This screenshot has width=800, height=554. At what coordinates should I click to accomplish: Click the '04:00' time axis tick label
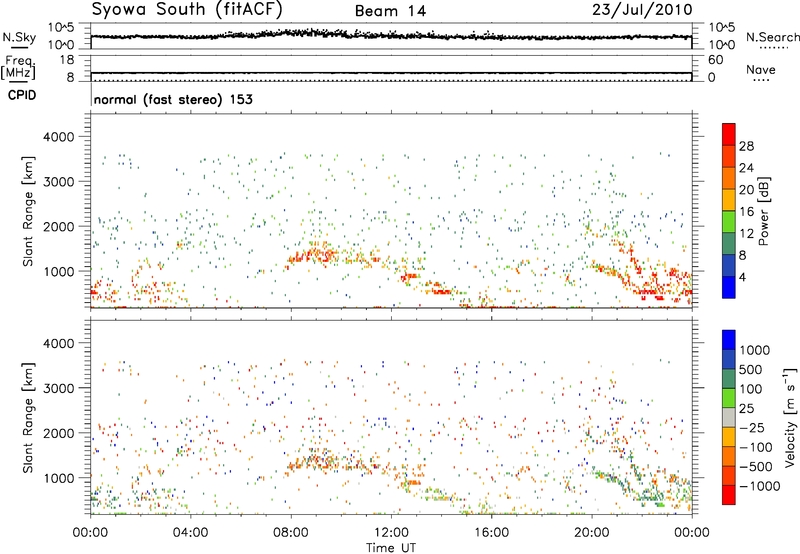191,533
